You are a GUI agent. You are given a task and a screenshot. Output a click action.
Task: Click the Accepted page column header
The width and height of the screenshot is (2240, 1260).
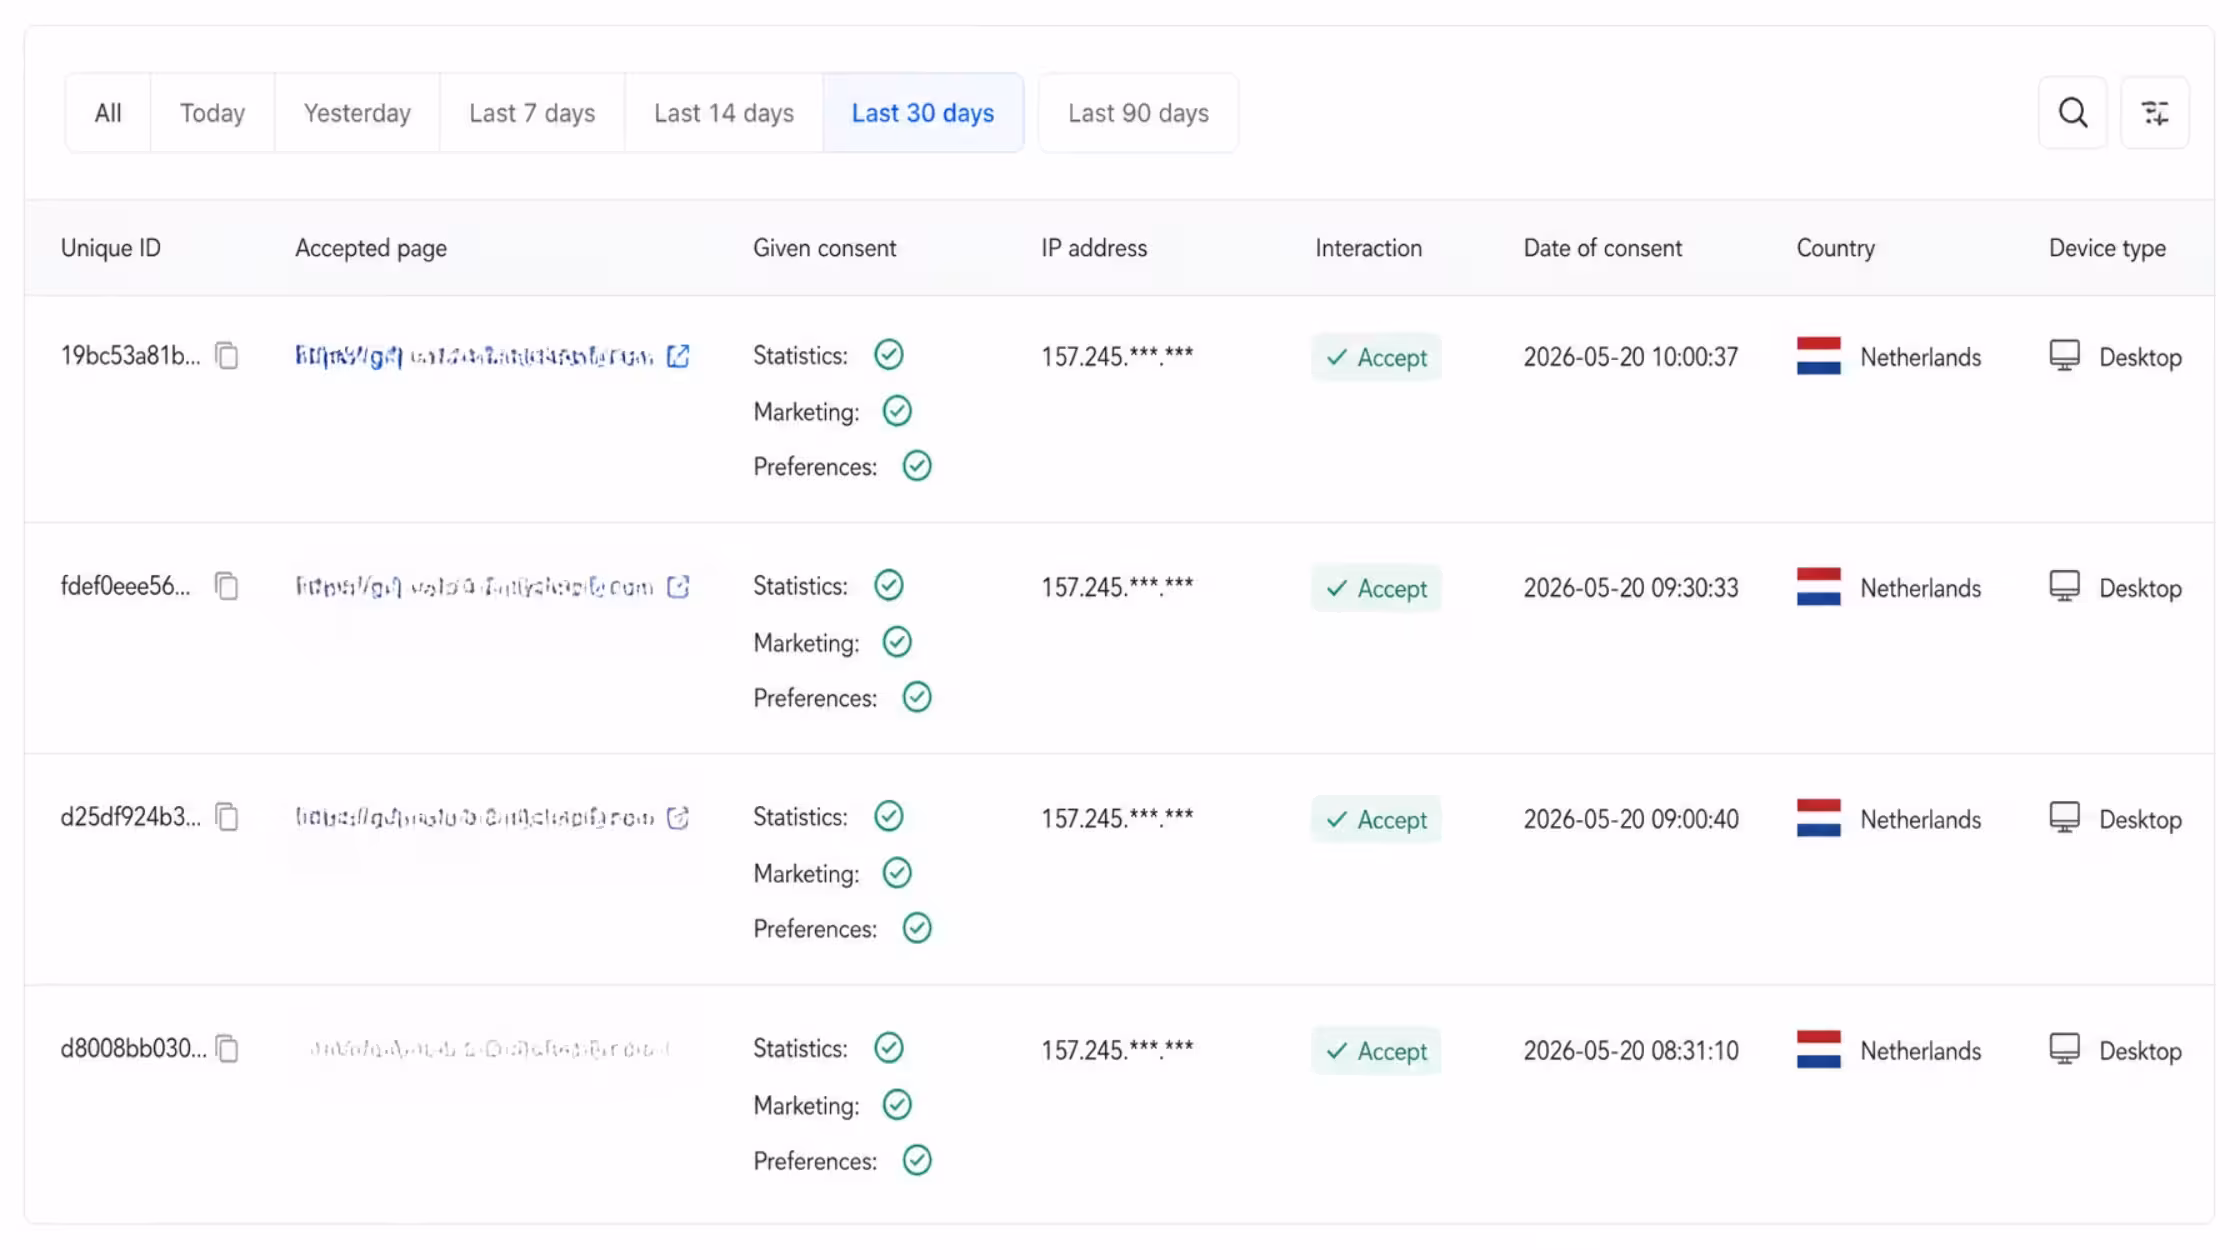coord(371,248)
